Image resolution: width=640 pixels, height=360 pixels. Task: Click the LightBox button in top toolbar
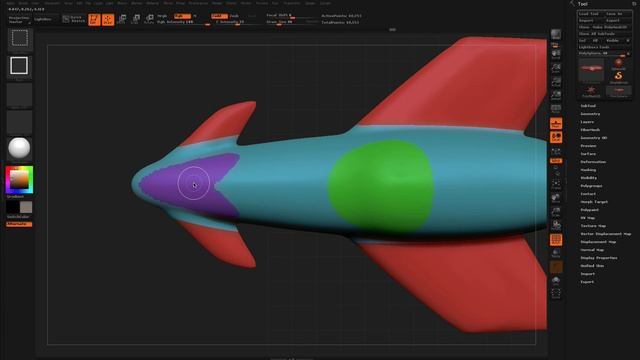[x=43, y=19]
